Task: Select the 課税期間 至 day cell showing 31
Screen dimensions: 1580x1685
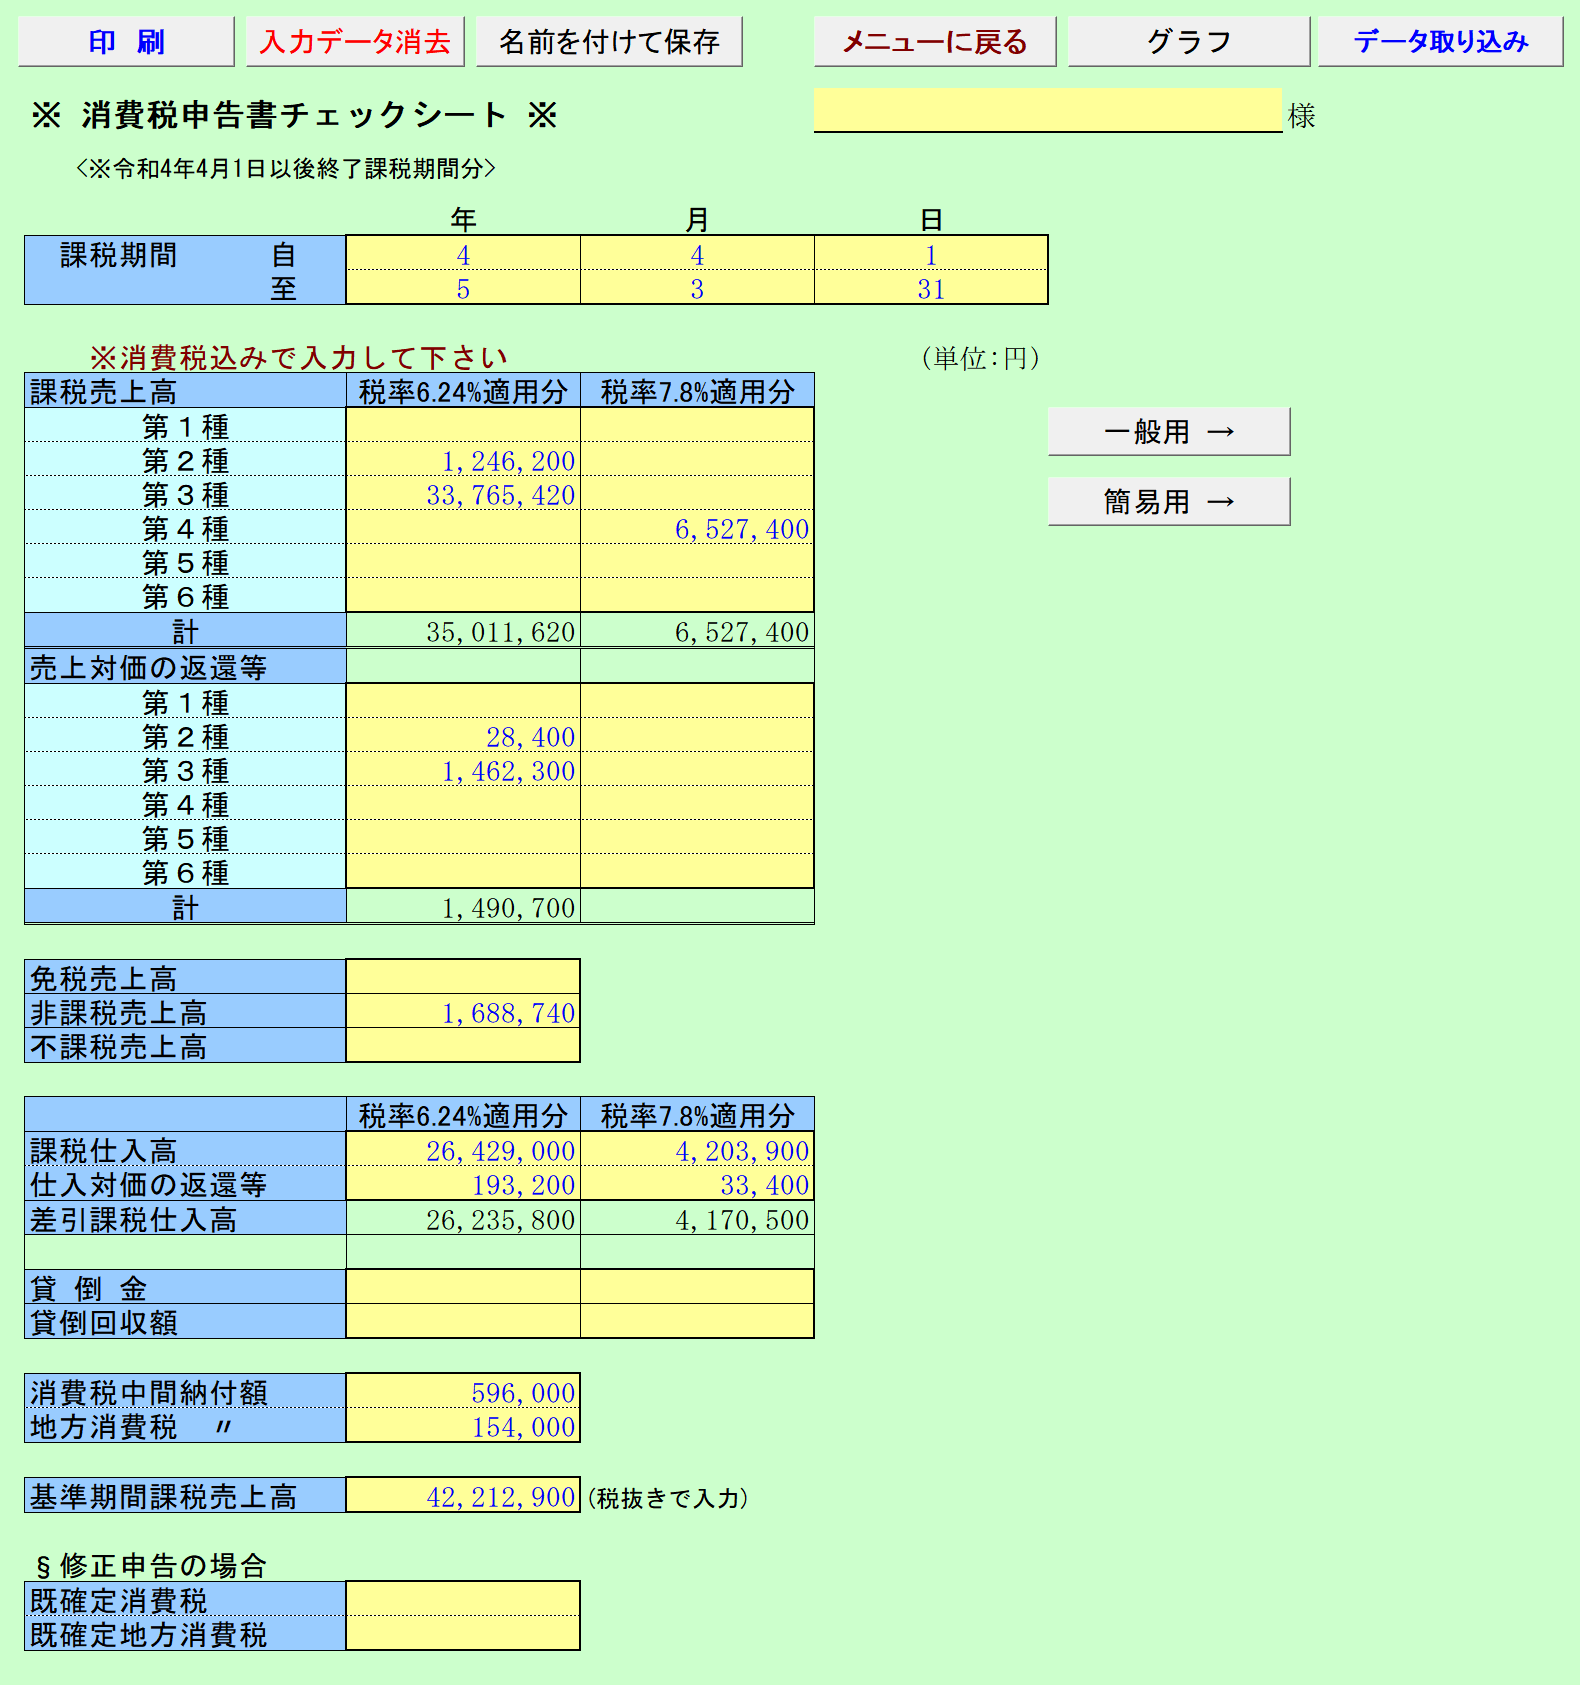Action: pyautogui.click(x=931, y=288)
